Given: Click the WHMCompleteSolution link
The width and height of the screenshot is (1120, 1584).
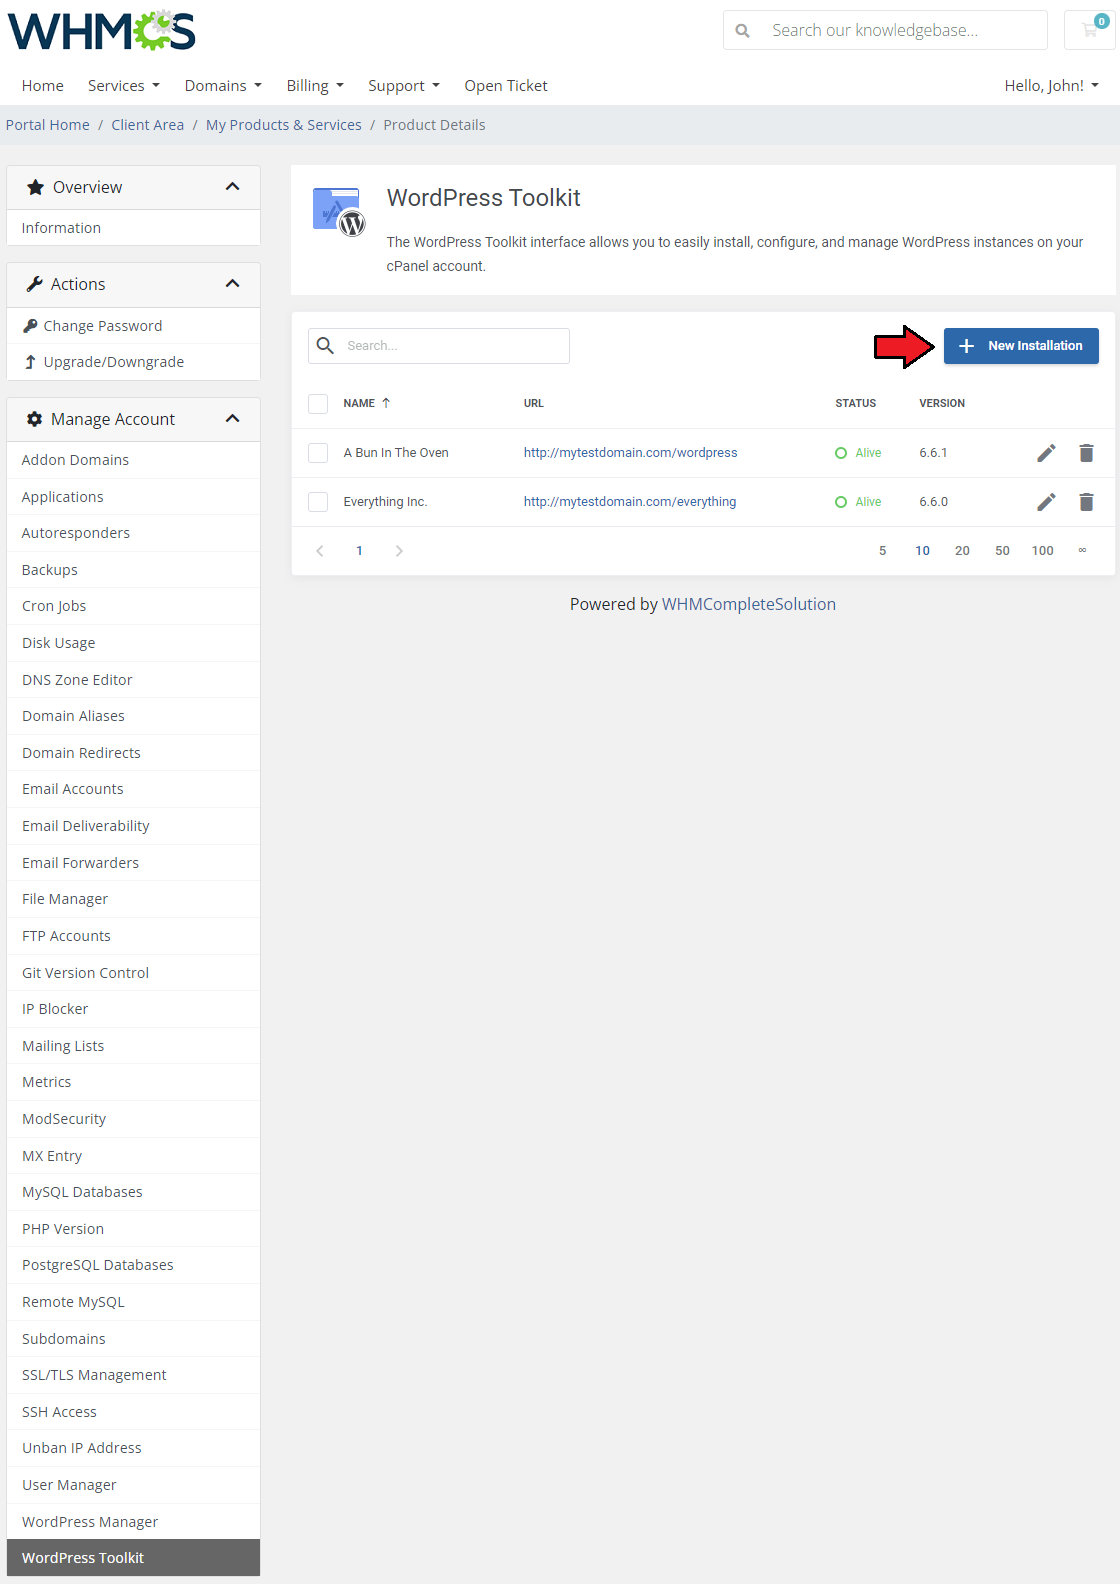Looking at the screenshot, I should 749,604.
